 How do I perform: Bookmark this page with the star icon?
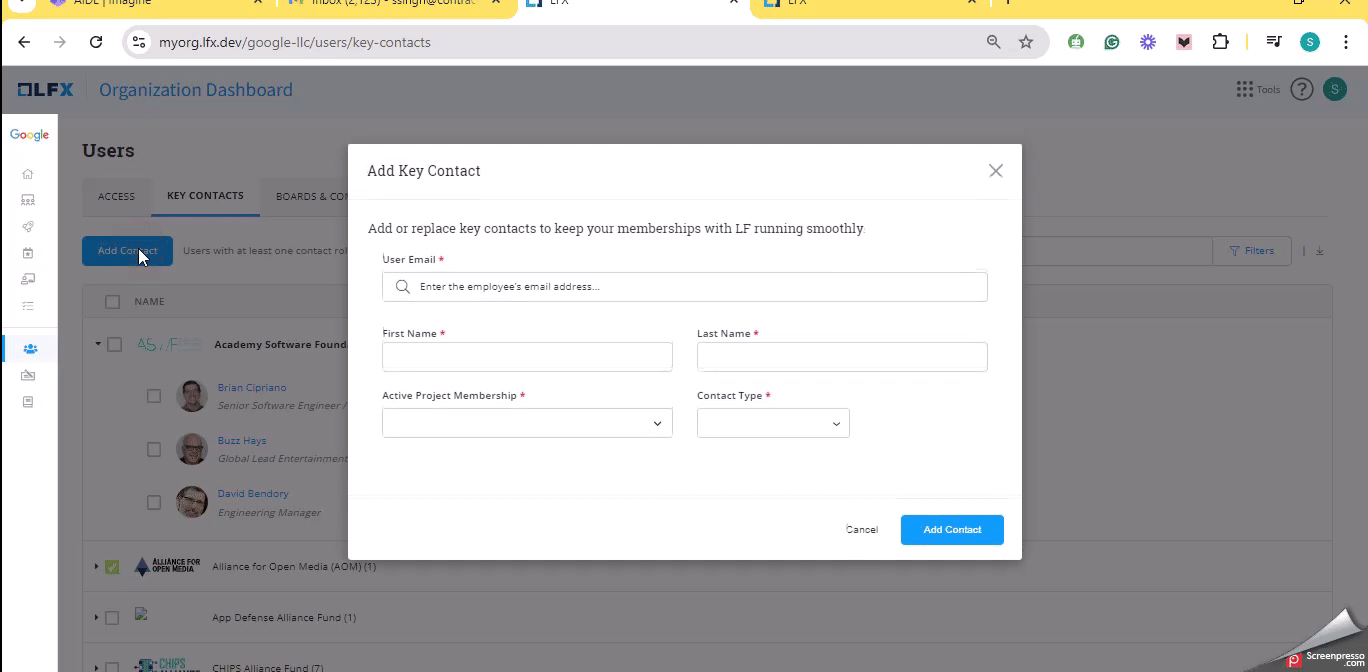coord(1026,42)
